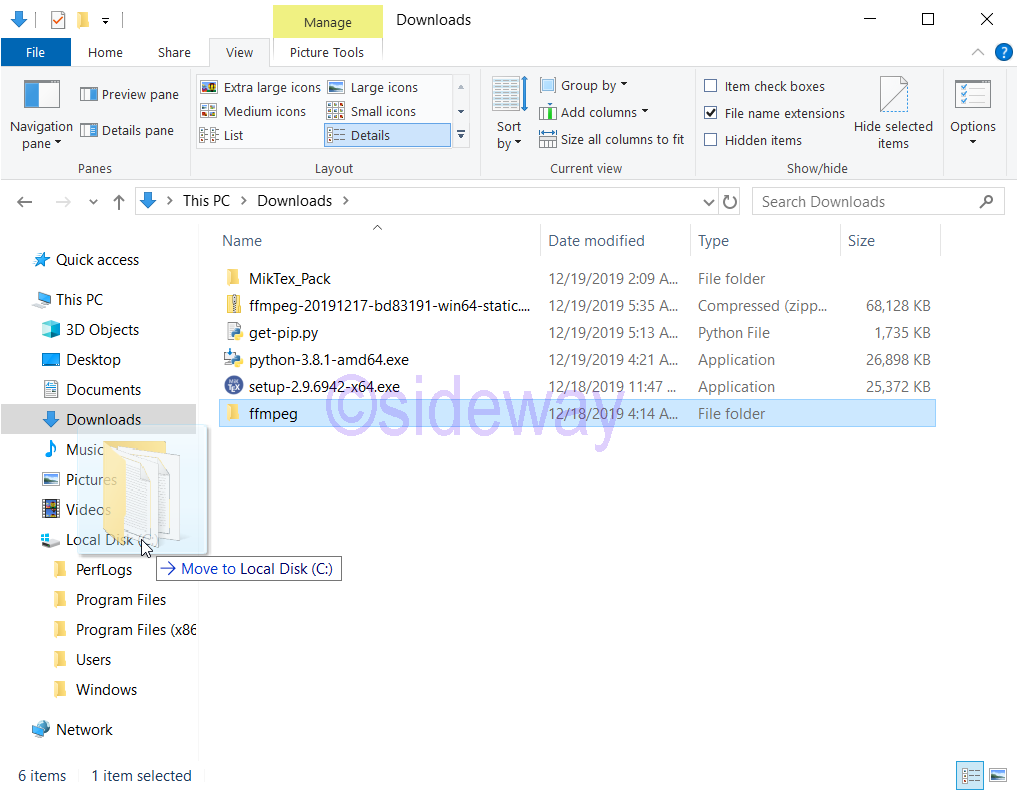Open the Group by dropdown

(584, 85)
